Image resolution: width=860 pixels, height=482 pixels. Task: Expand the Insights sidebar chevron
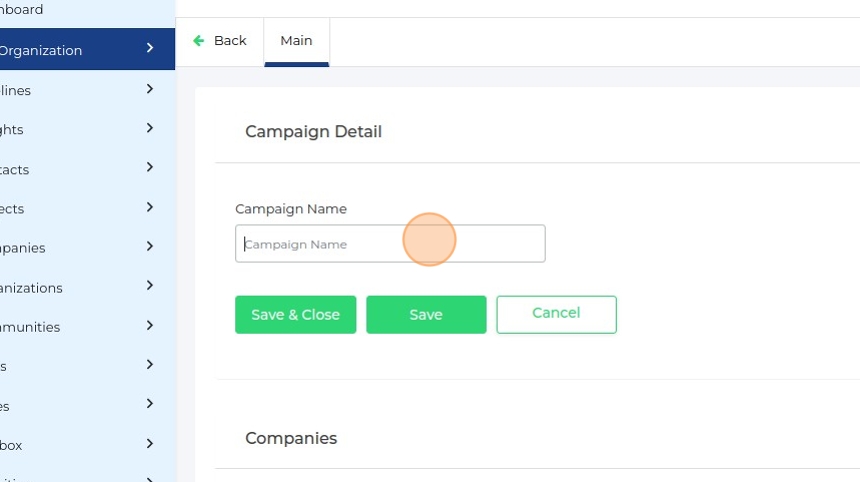(x=150, y=128)
